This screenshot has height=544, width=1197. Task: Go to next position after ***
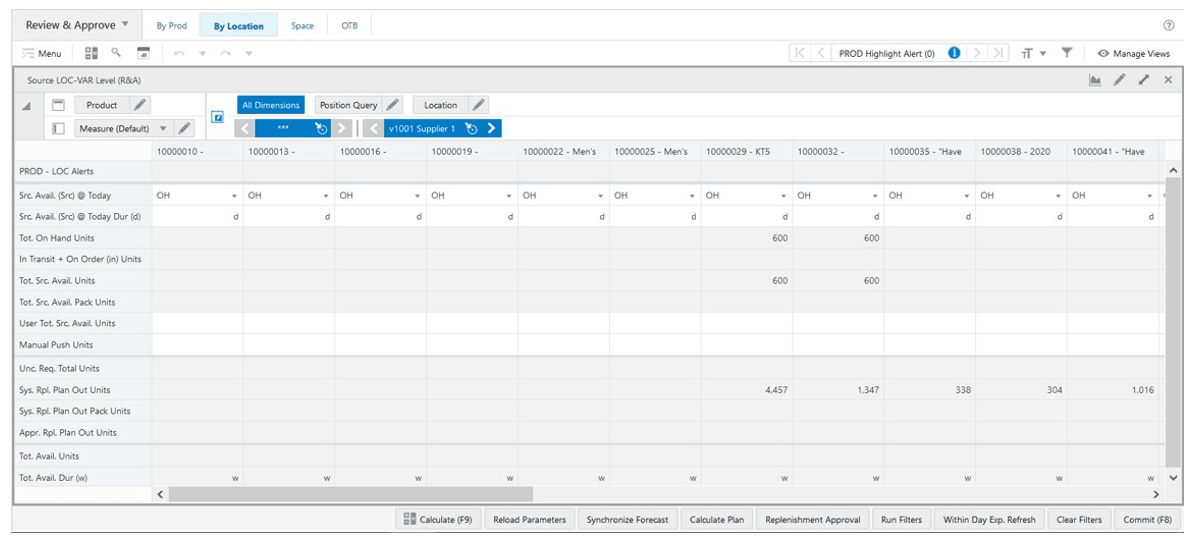[x=341, y=128]
